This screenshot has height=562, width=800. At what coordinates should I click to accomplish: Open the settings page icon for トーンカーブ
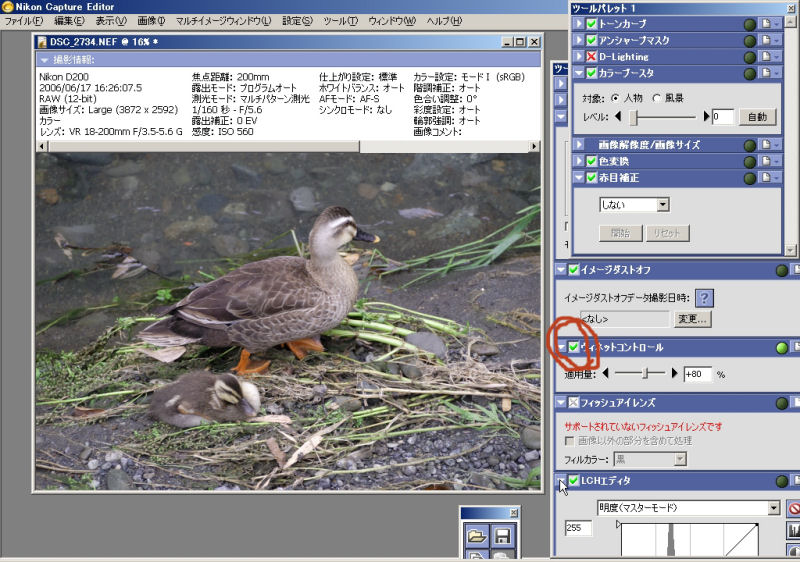coord(765,24)
